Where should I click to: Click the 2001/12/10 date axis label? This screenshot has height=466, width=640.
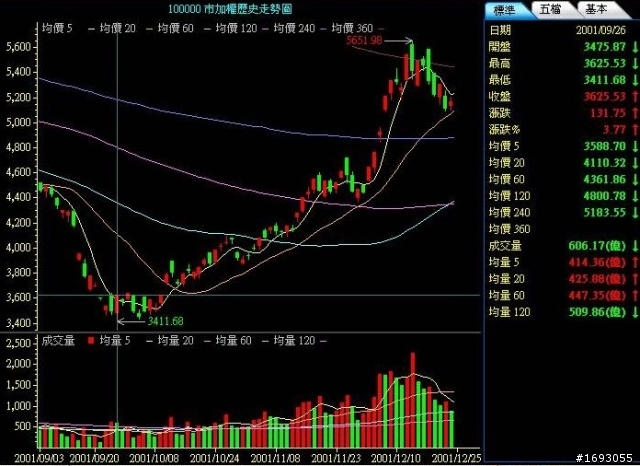coord(396,458)
